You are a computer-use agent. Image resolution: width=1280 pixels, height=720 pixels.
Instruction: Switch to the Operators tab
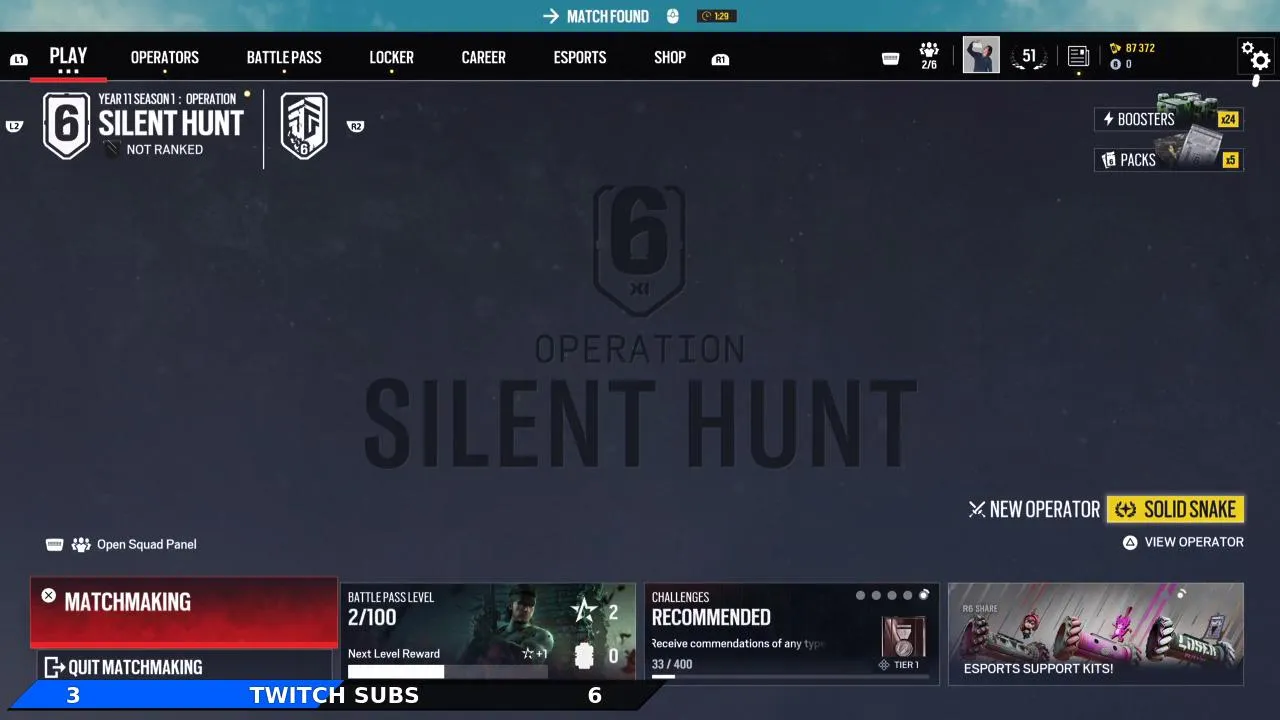pos(165,58)
